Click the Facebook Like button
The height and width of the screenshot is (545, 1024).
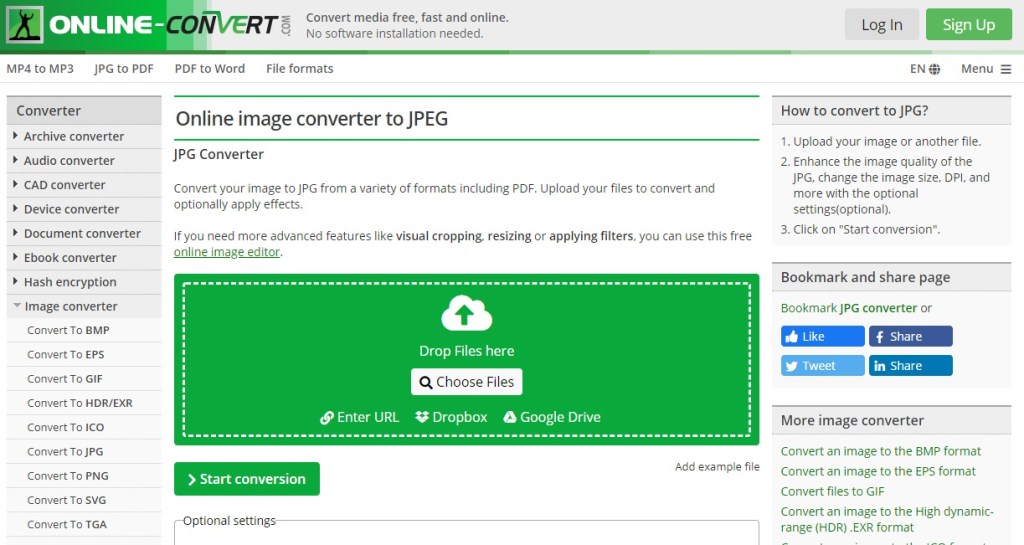821,337
